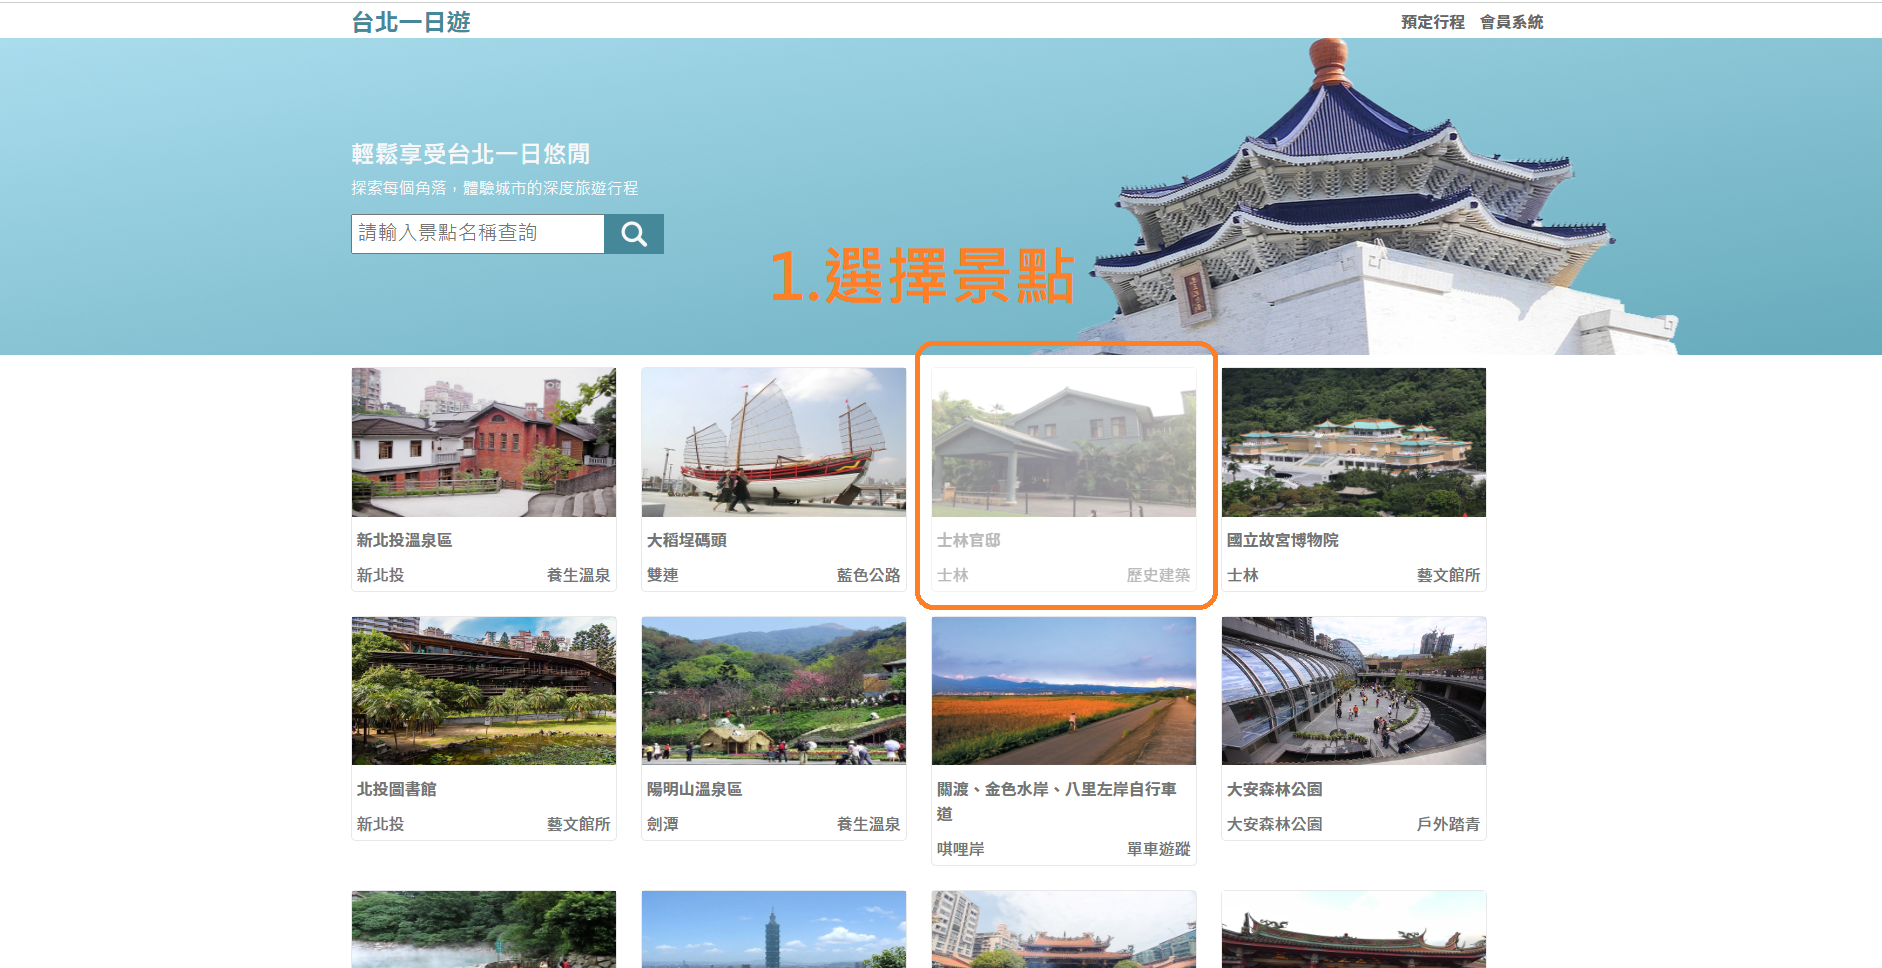Focus the attraction name search field
This screenshot has width=1882, height=968.
click(478, 234)
